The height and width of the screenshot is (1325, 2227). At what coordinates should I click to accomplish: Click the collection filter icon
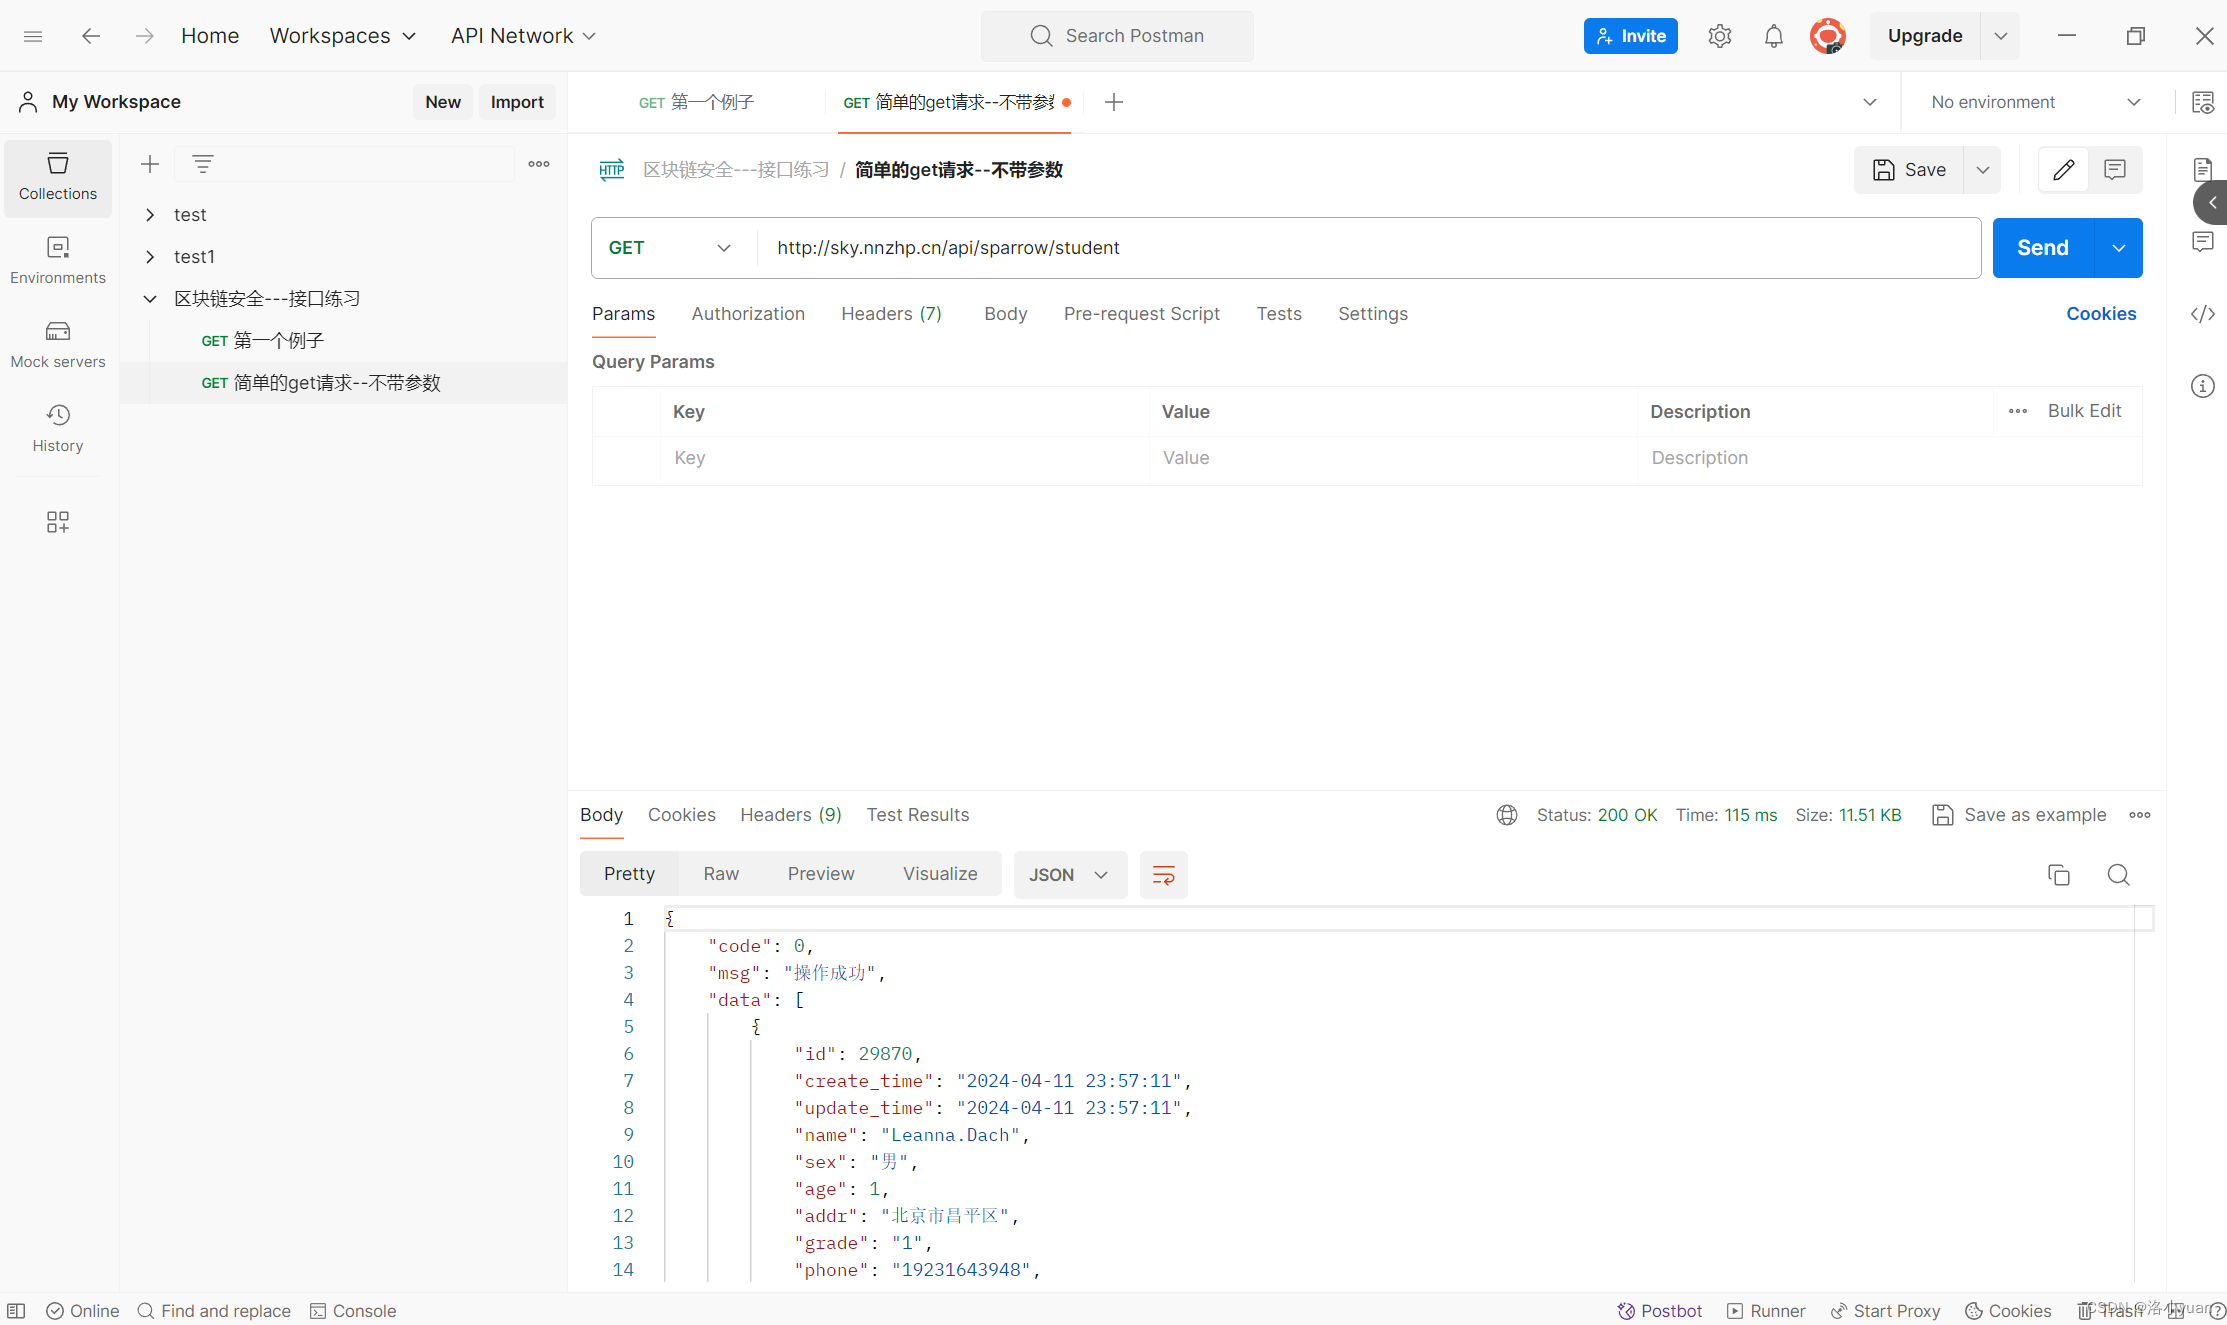(203, 164)
